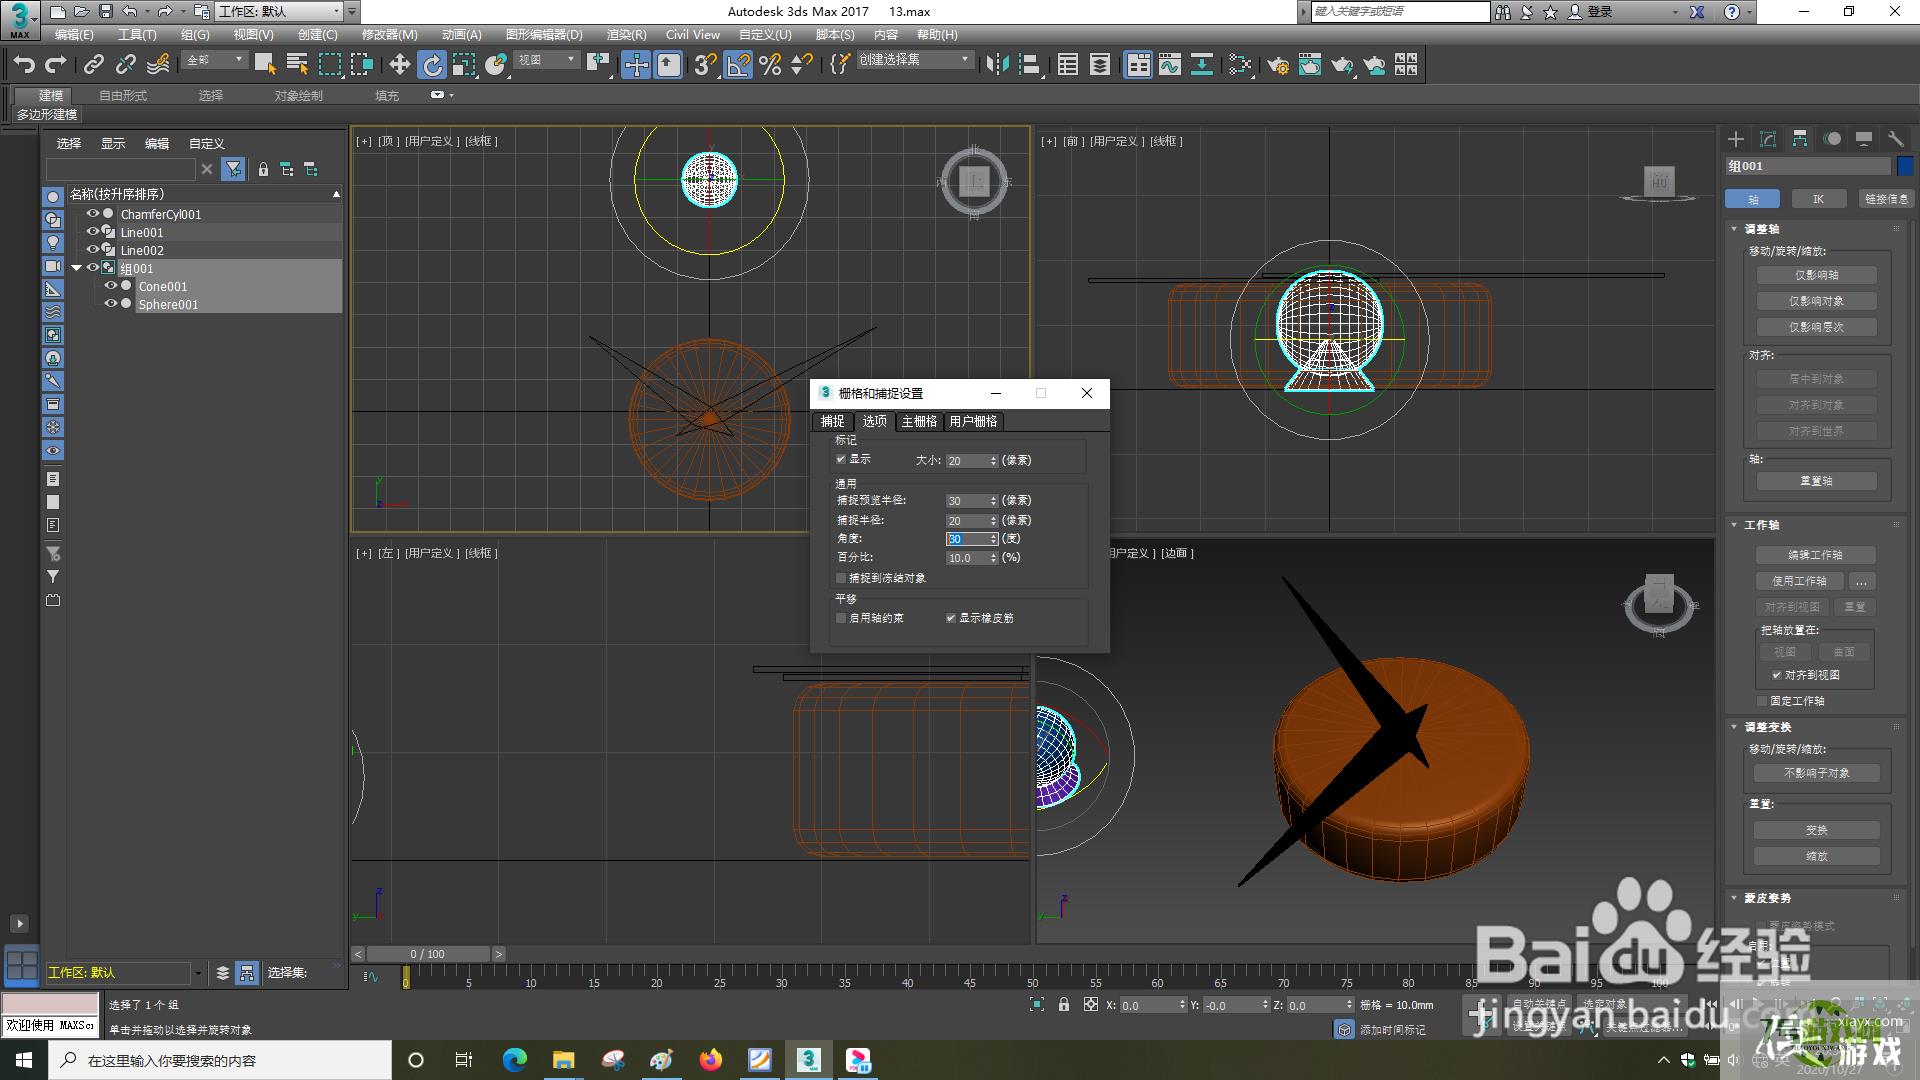Click the IK button in hierarchy panel
The width and height of the screenshot is (1920, 1080).
tap(1818, 199)
